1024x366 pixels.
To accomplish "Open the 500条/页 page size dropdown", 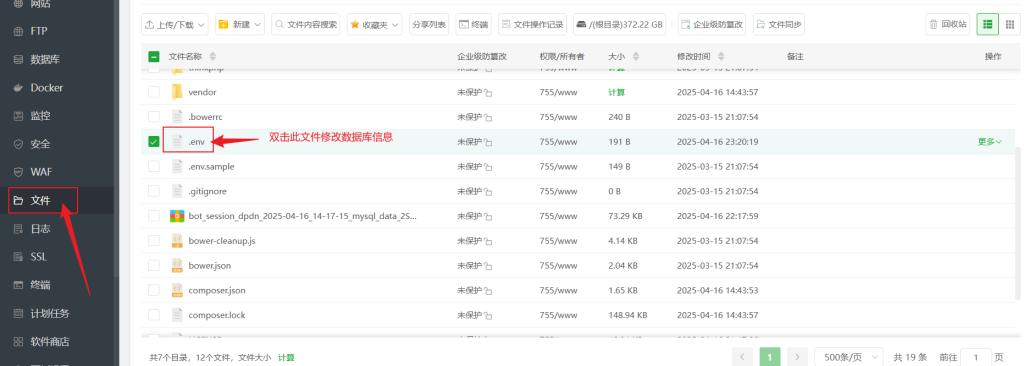I will pos(848,358).
